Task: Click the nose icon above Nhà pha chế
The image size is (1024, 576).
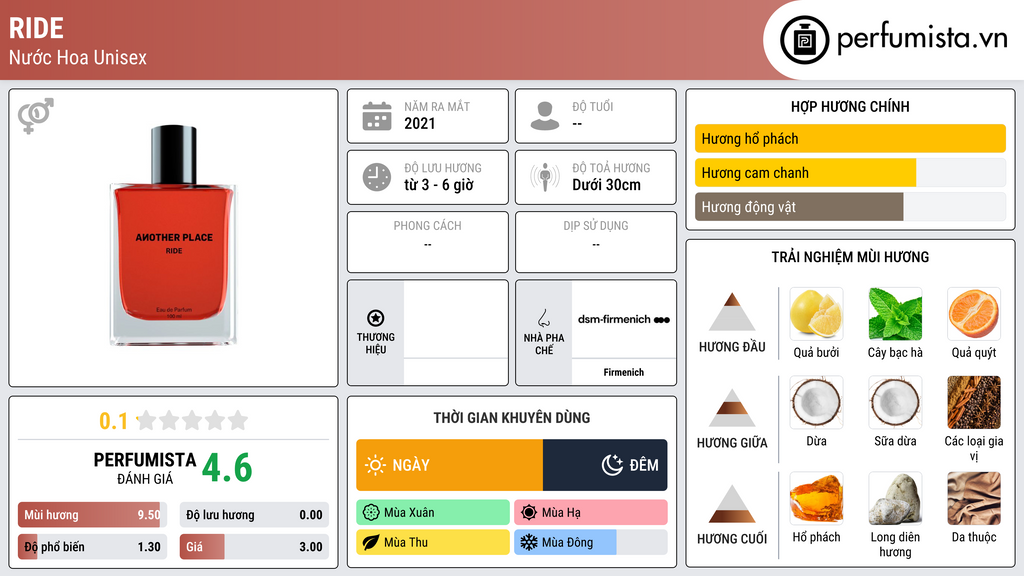Action: pos(543,318)
